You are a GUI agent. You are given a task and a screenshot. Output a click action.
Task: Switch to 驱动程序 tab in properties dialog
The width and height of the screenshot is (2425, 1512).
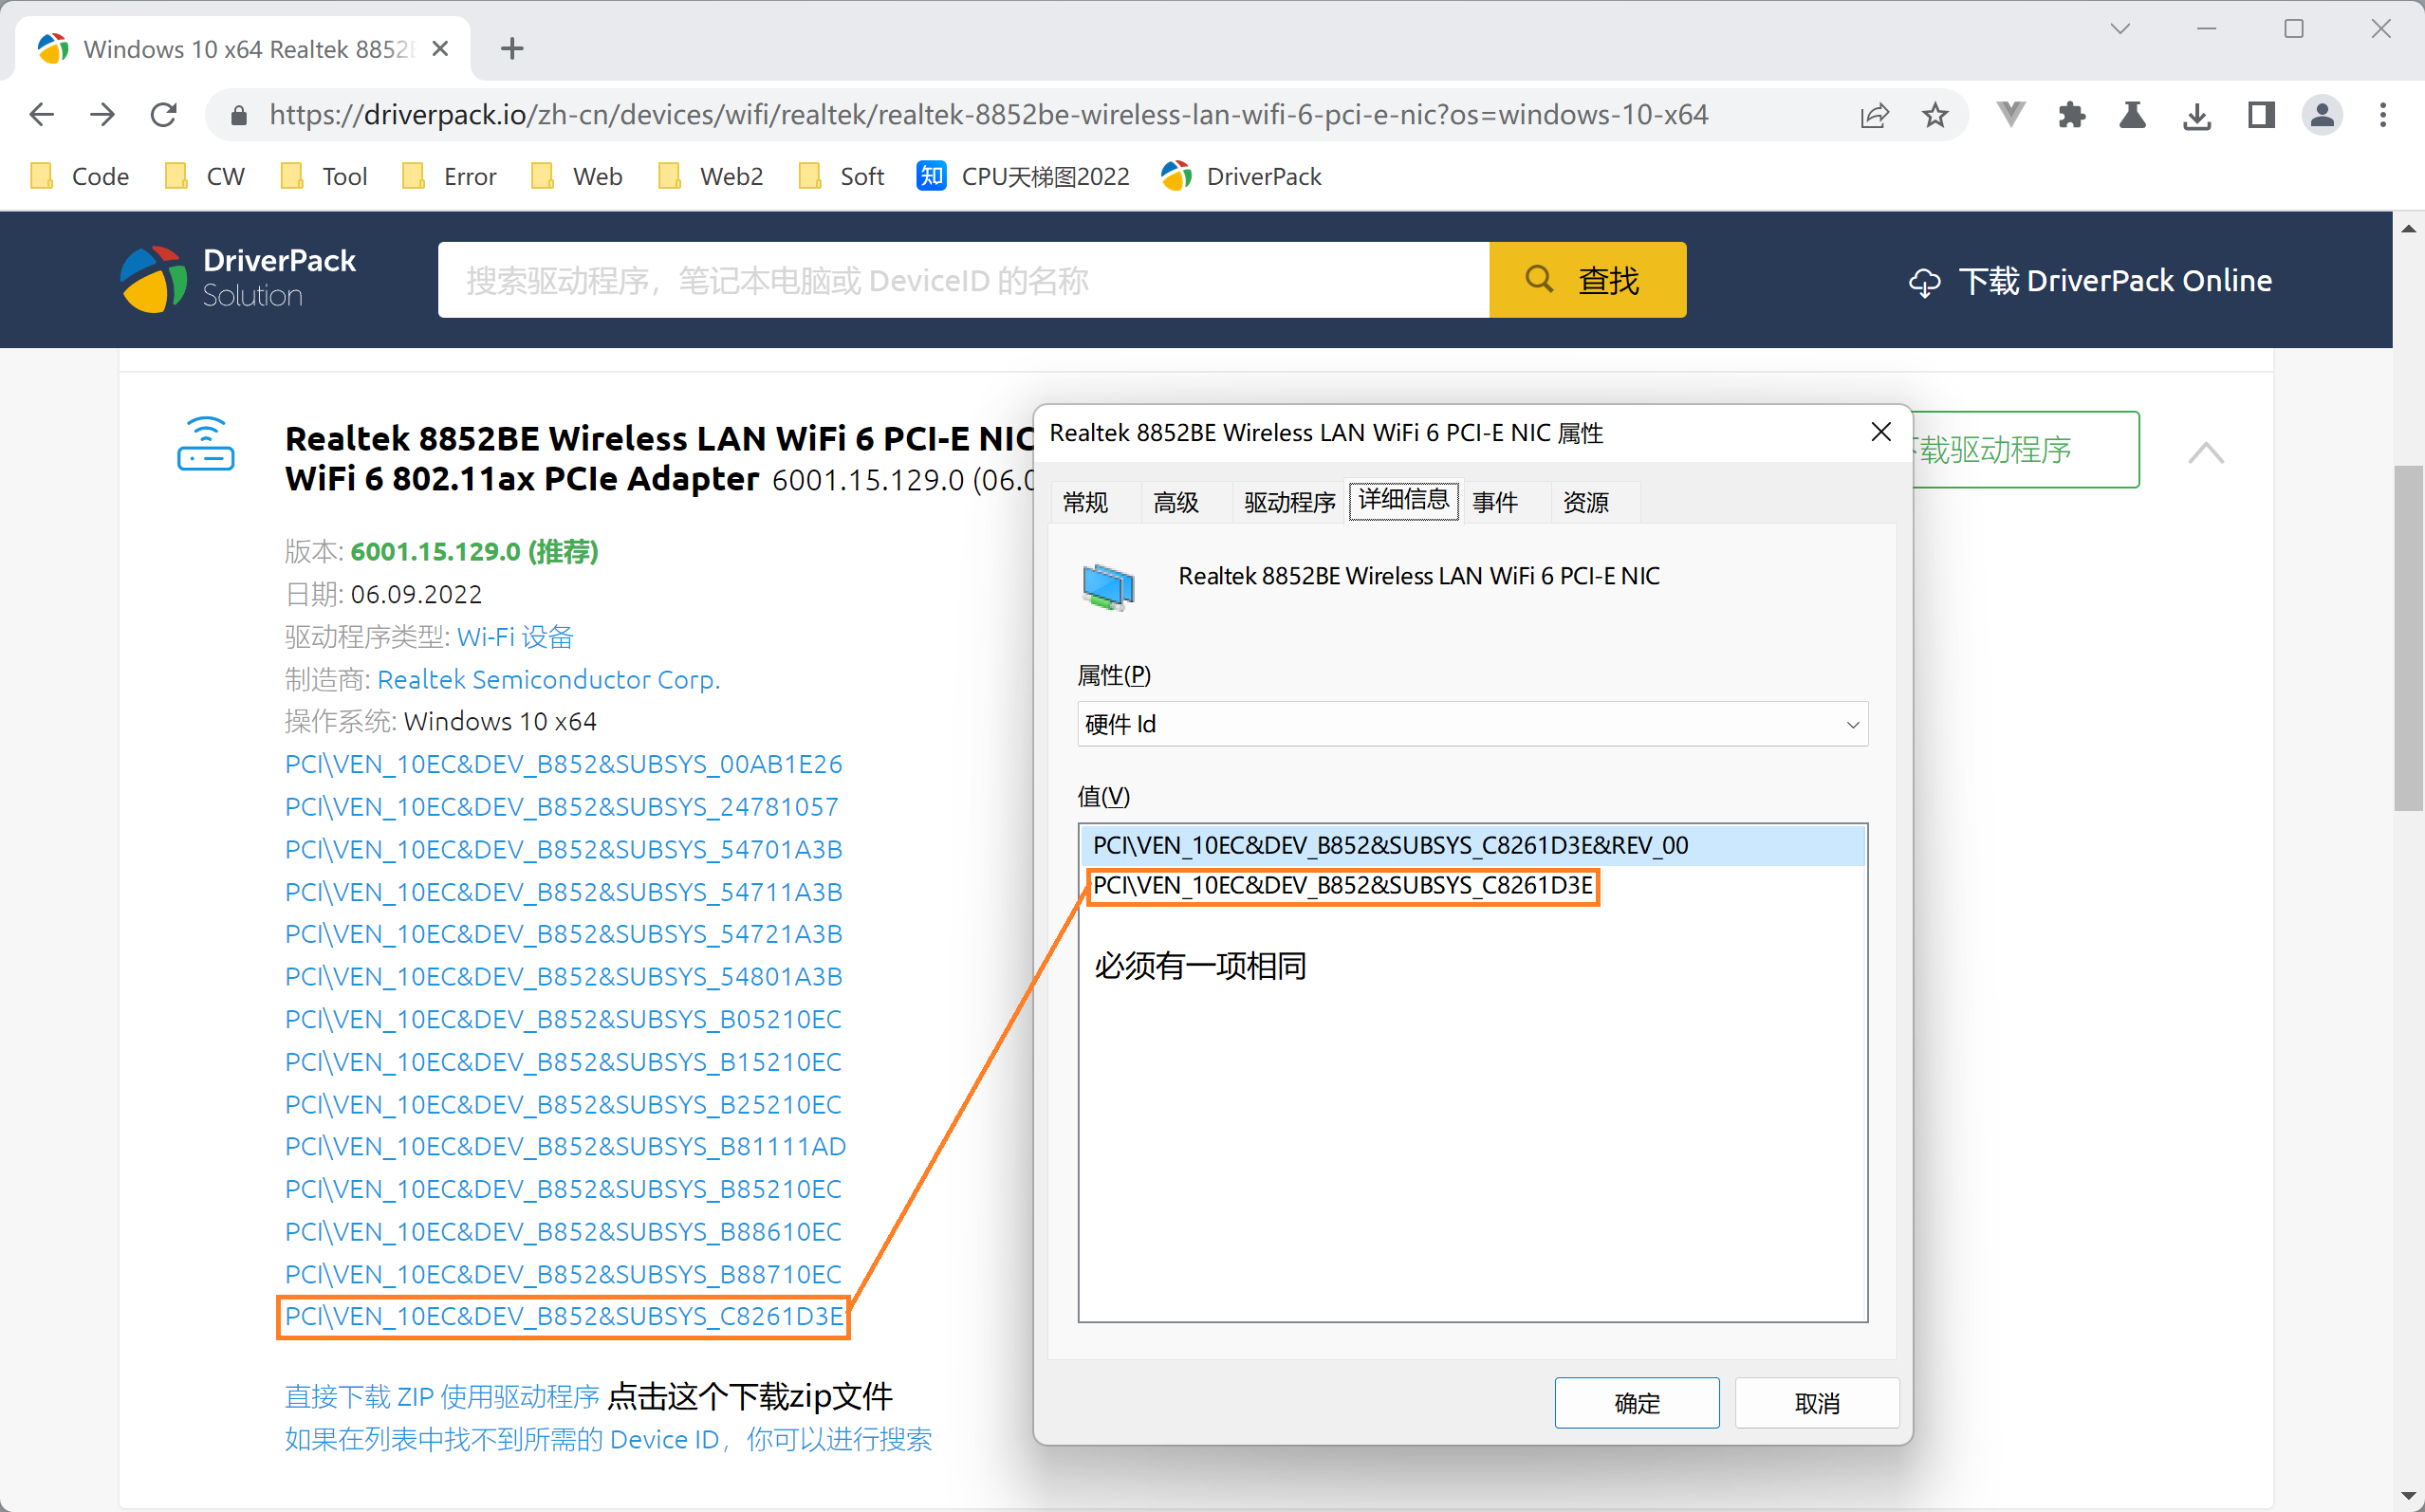[x=1289, y=502]
